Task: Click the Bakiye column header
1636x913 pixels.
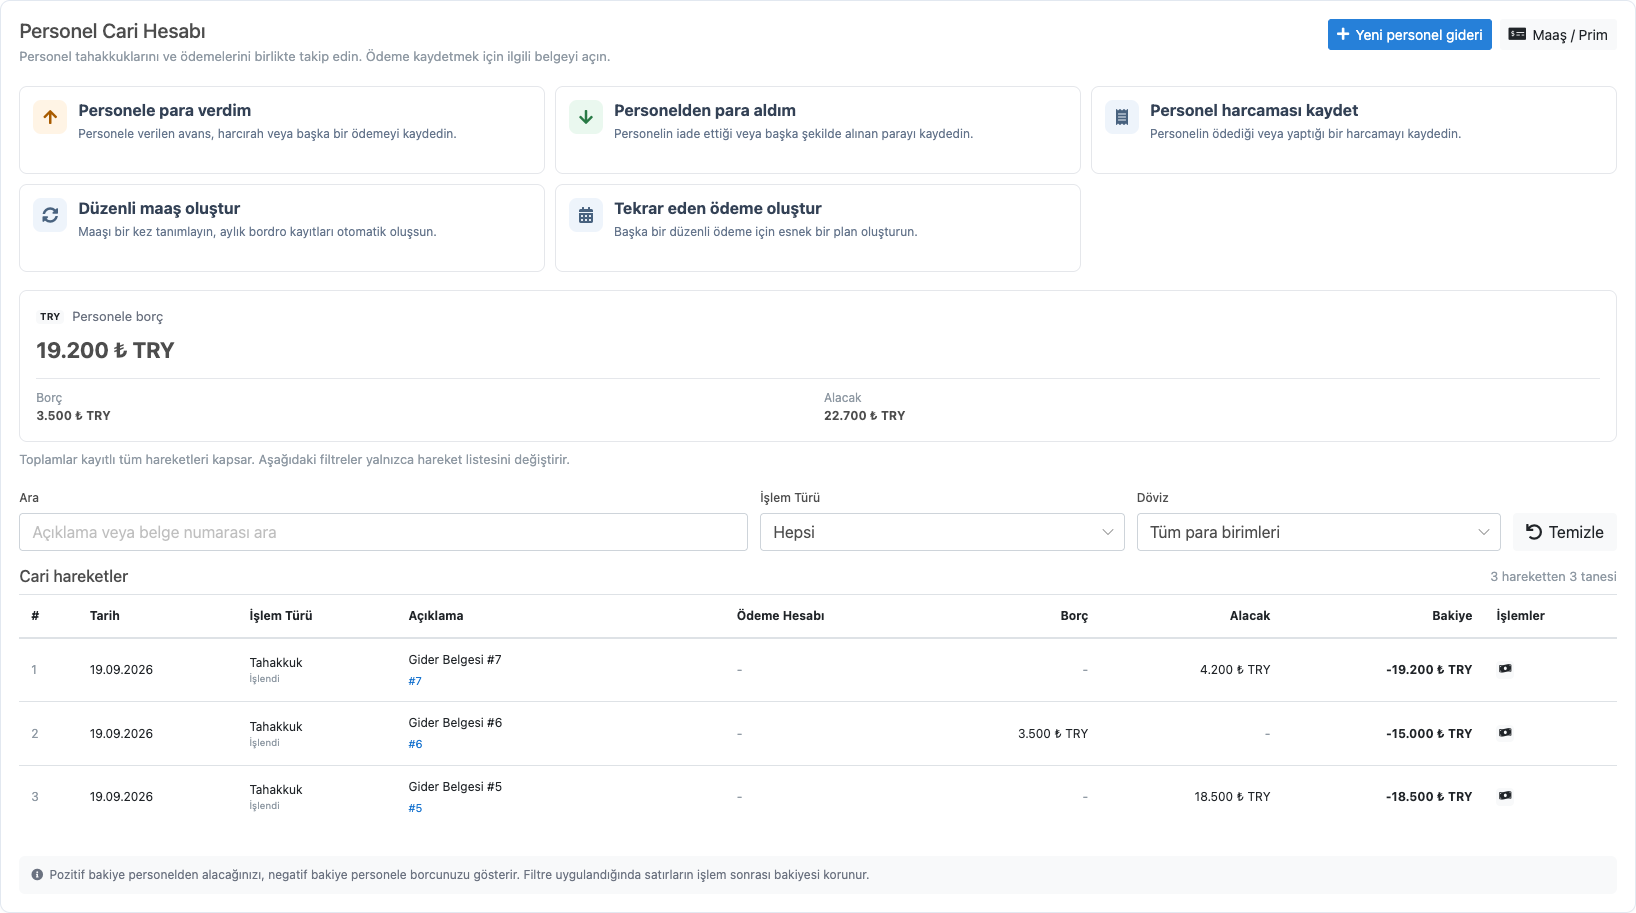Action: 1452,616
